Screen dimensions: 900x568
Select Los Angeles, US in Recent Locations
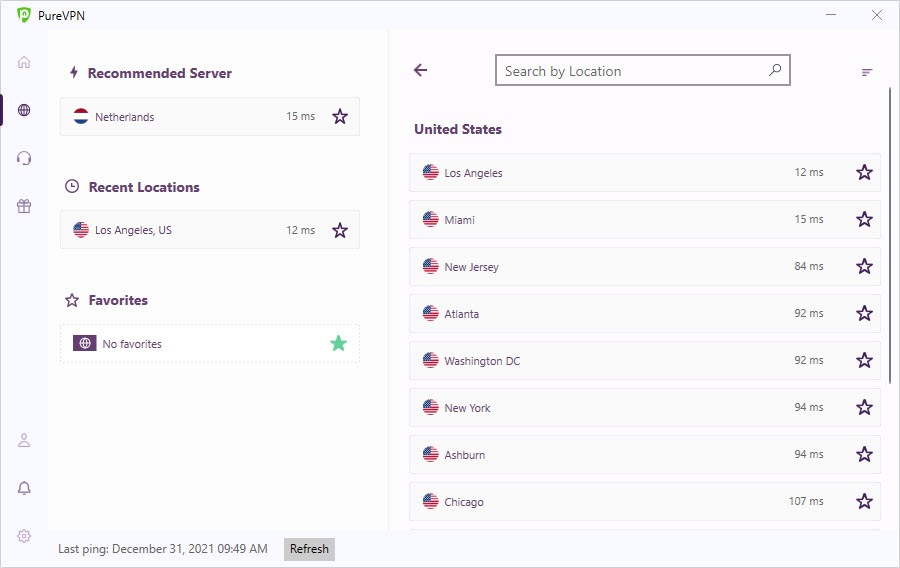tap(210, 229)
